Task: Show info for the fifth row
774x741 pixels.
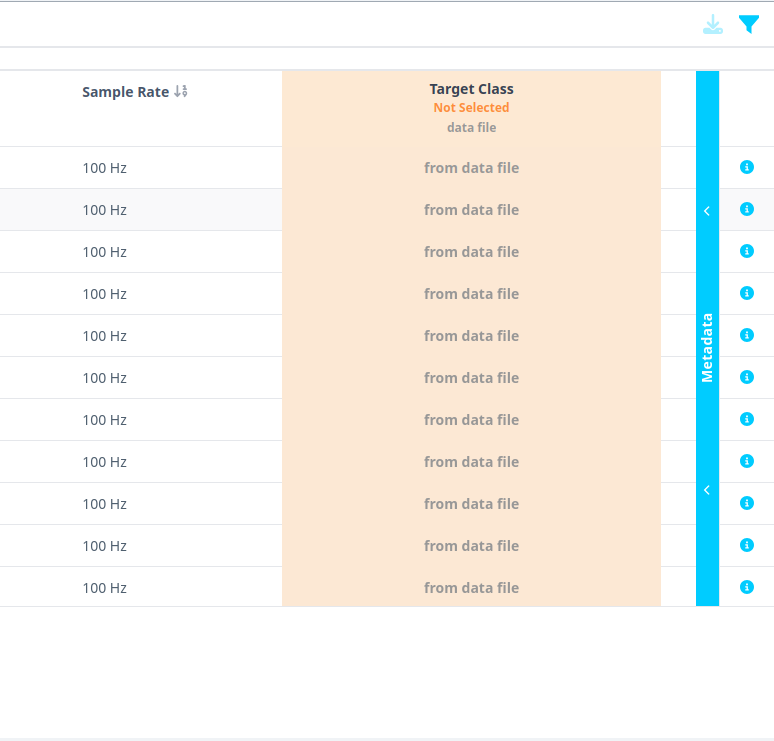Action: pyautogui.click(x=746, y=335)
